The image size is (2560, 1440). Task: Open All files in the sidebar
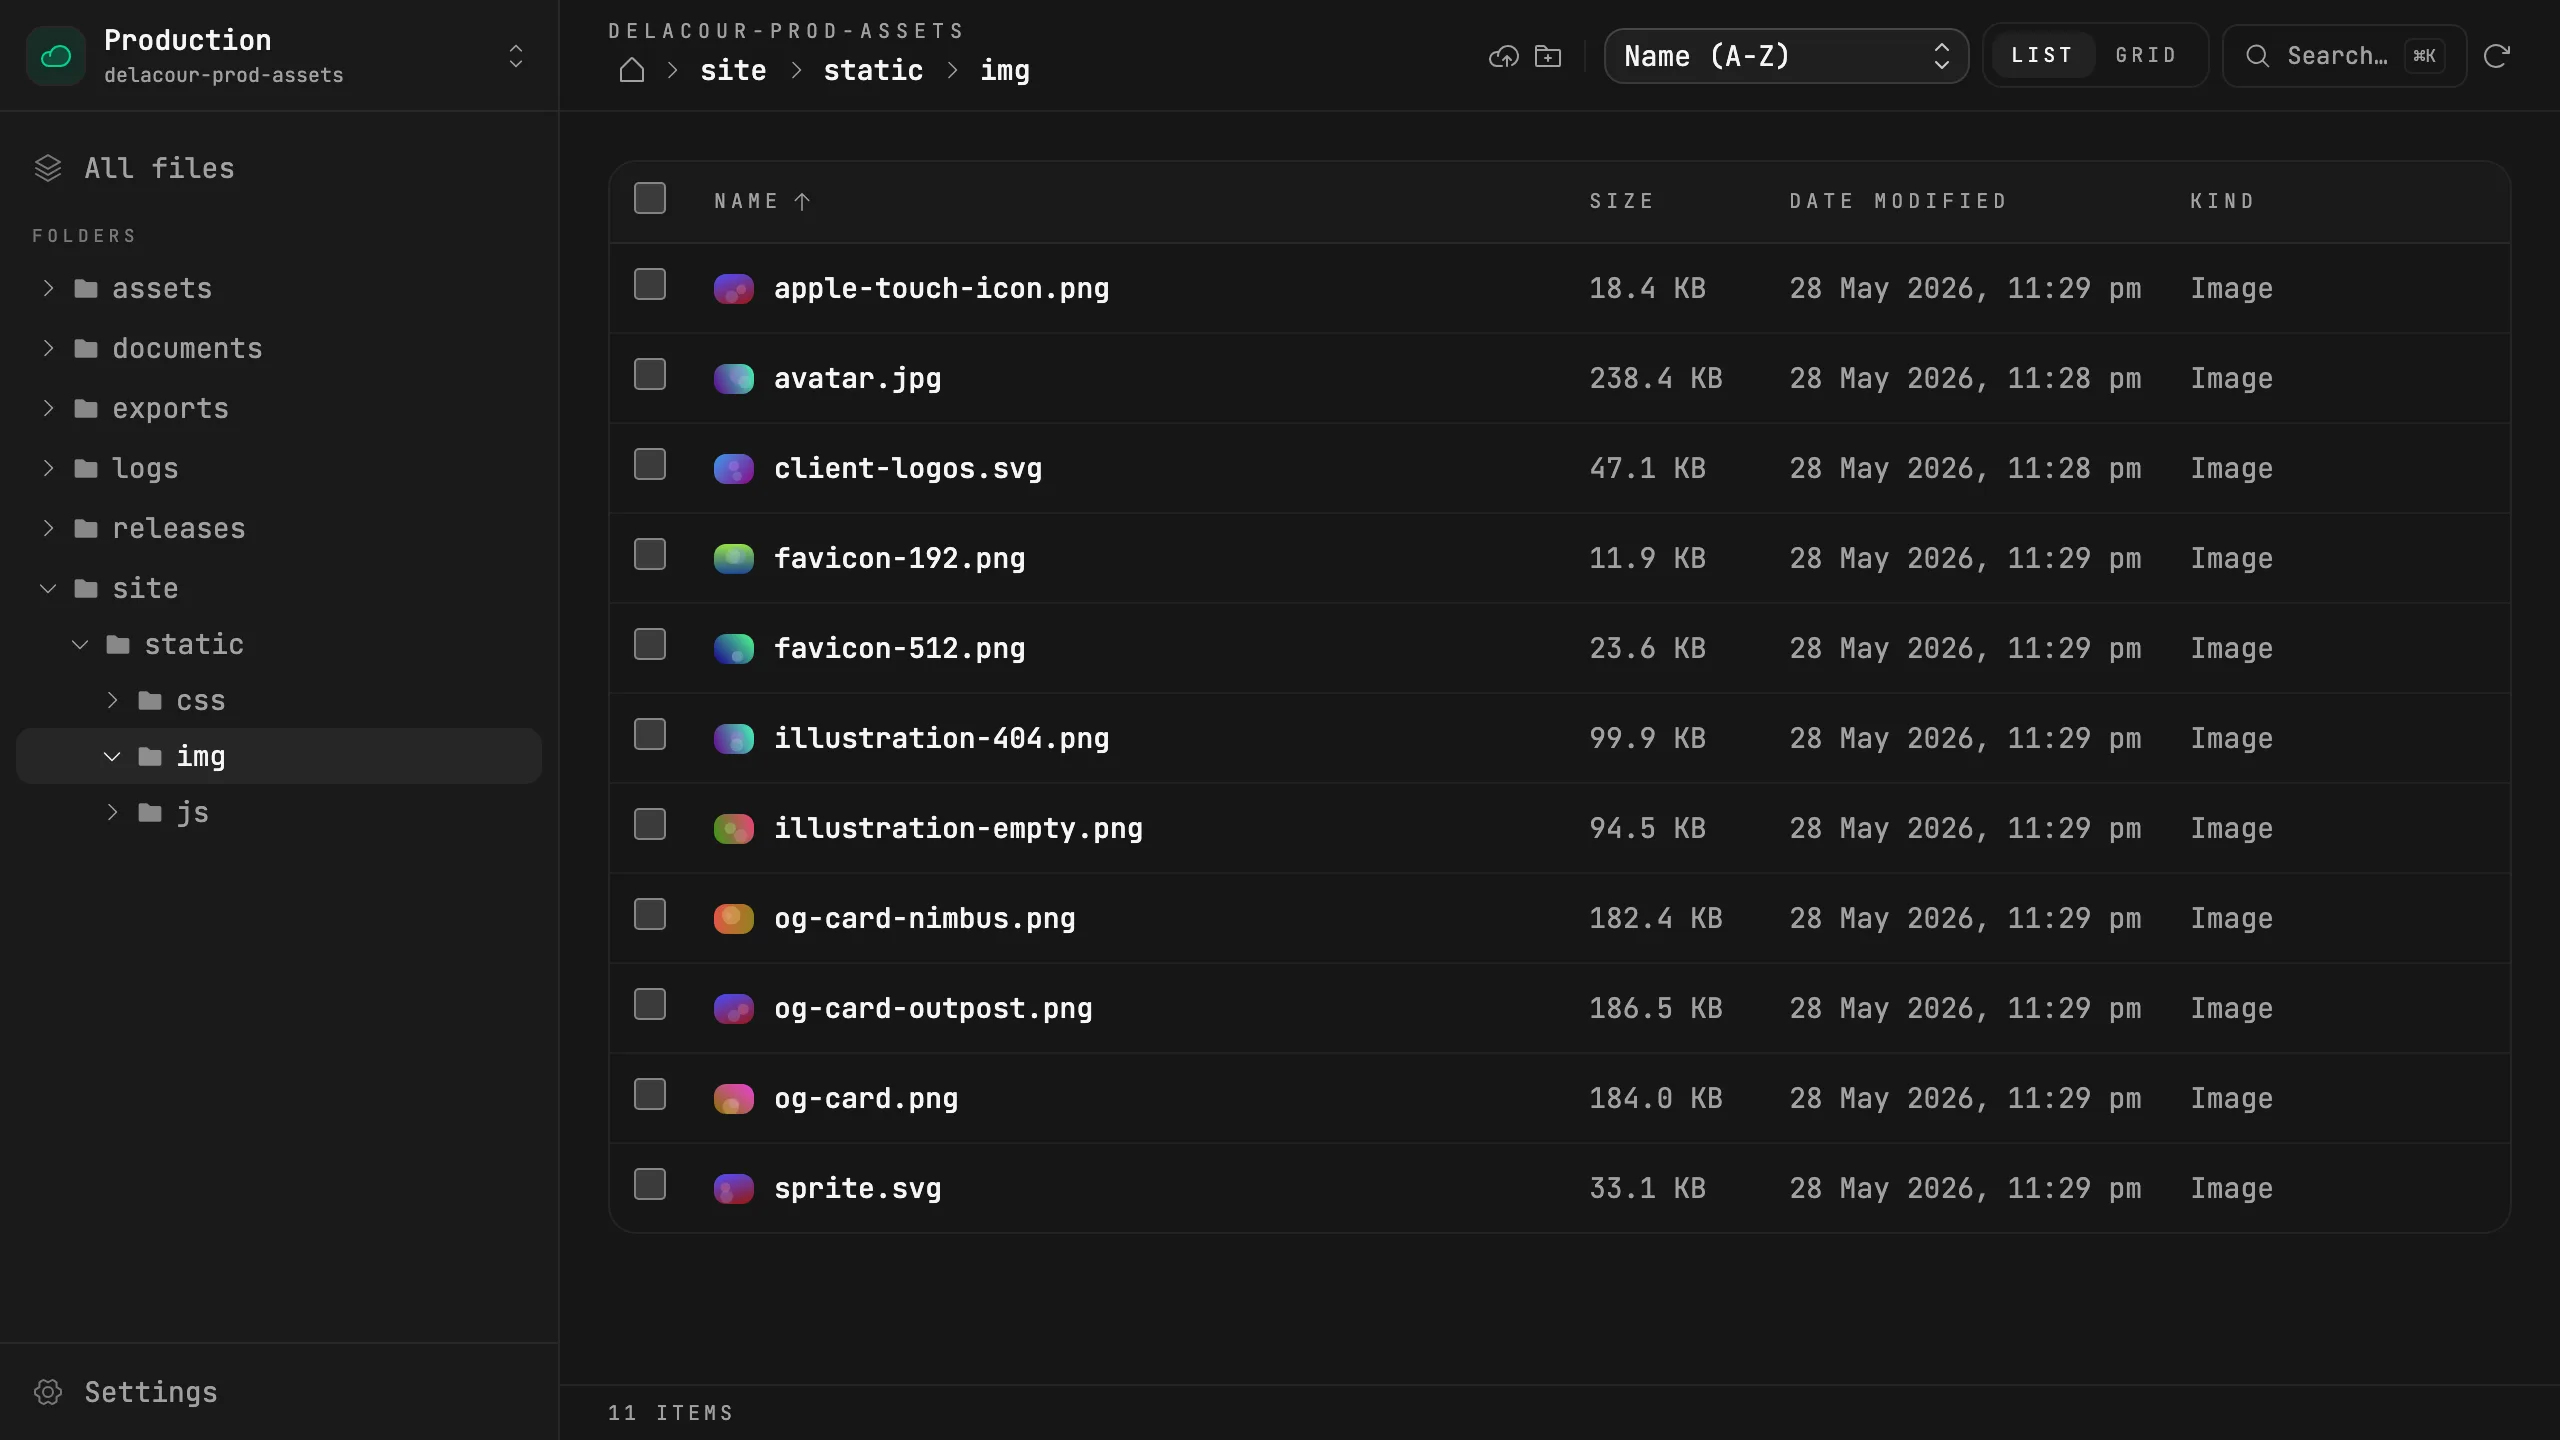coord(279,168)
